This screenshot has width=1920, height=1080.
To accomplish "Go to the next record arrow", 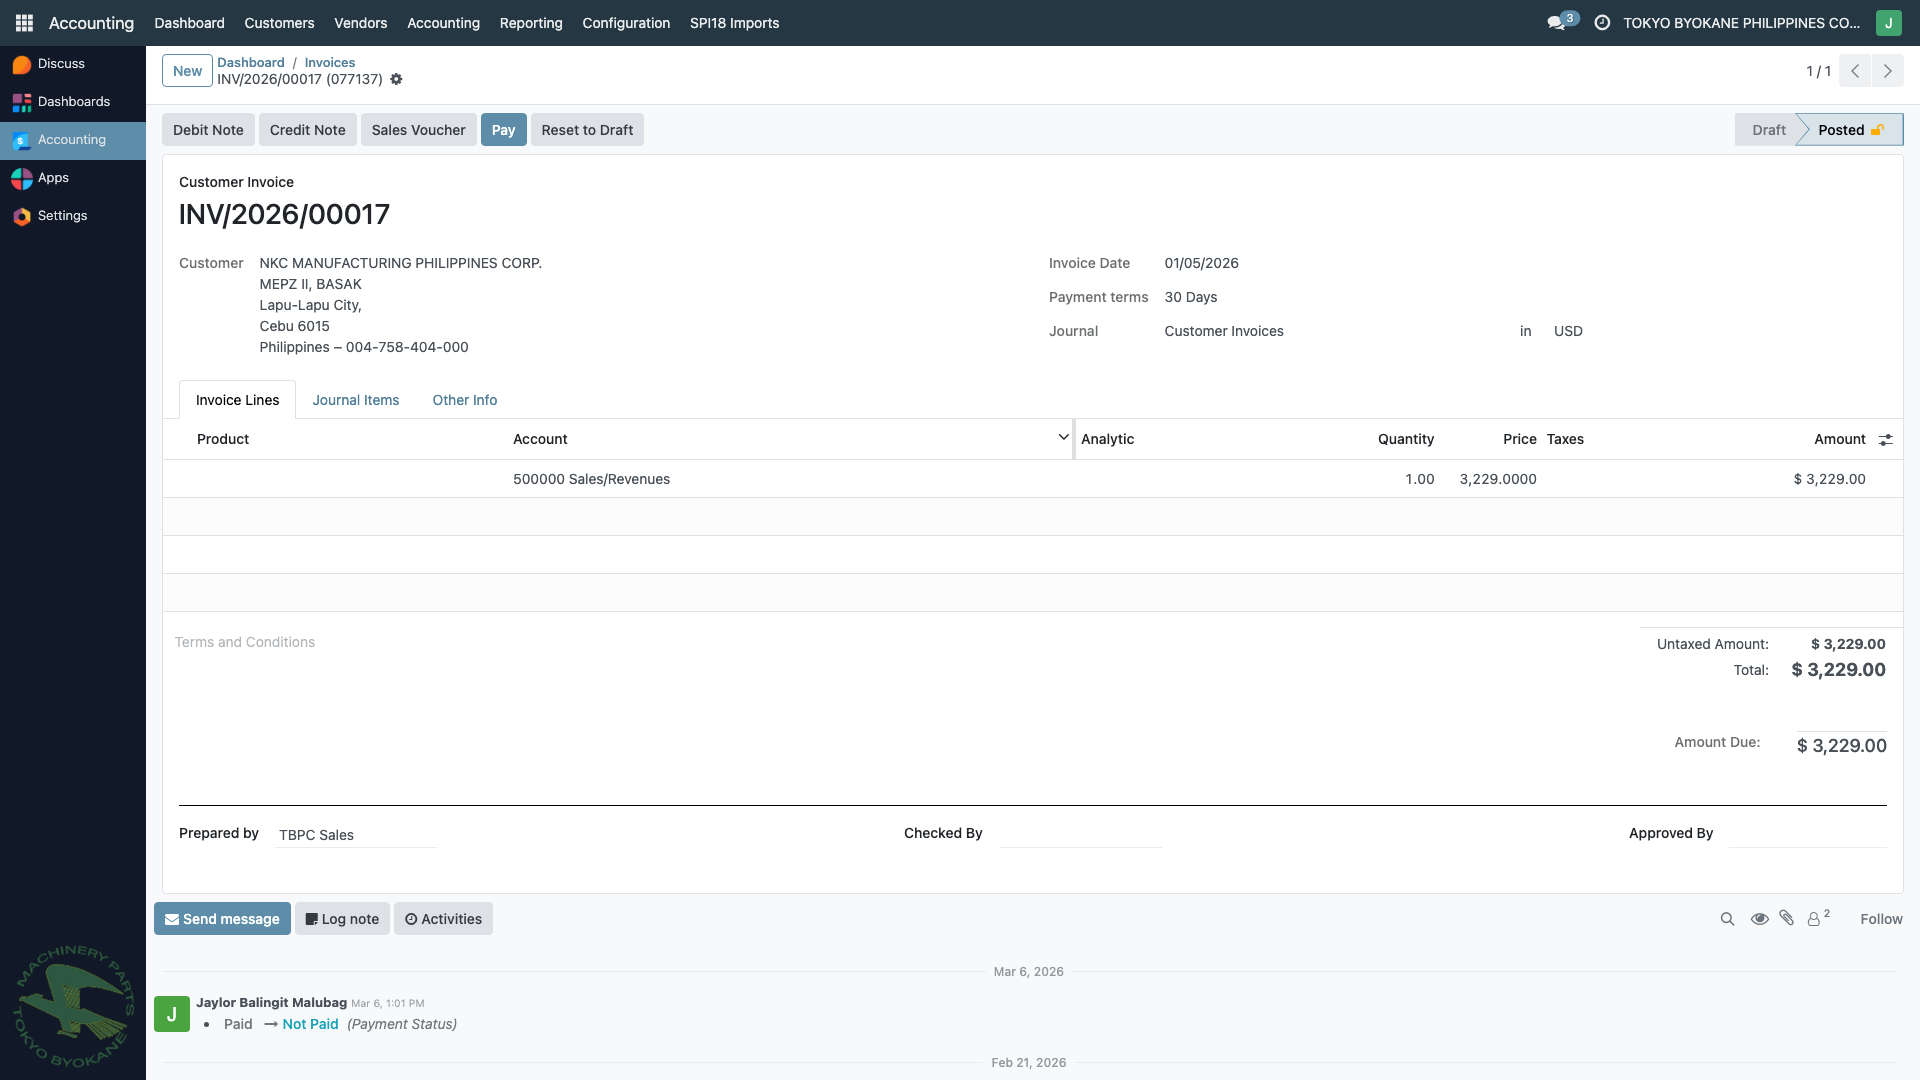I will click(x=1887, y=71).
